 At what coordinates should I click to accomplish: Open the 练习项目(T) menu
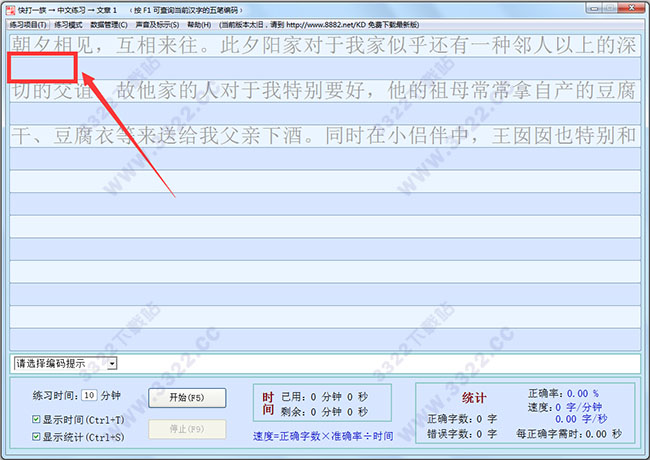(x=28, y=25)
